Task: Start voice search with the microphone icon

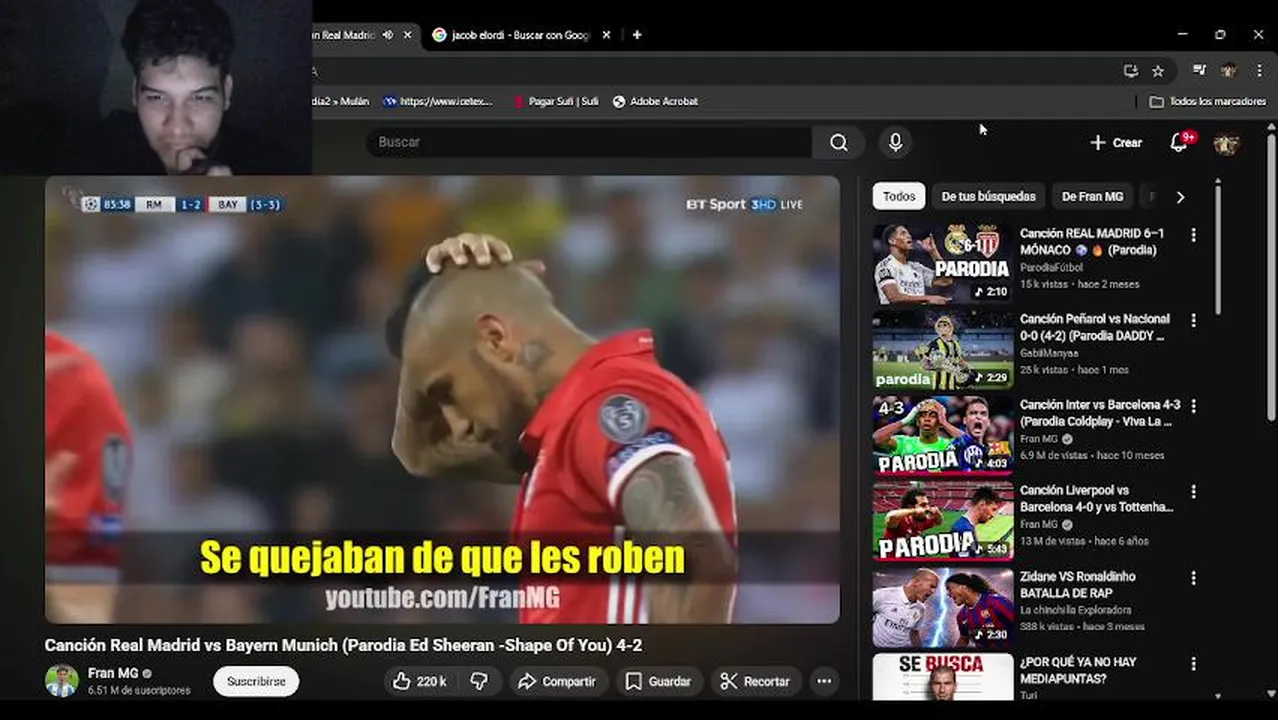Action: 895,142
